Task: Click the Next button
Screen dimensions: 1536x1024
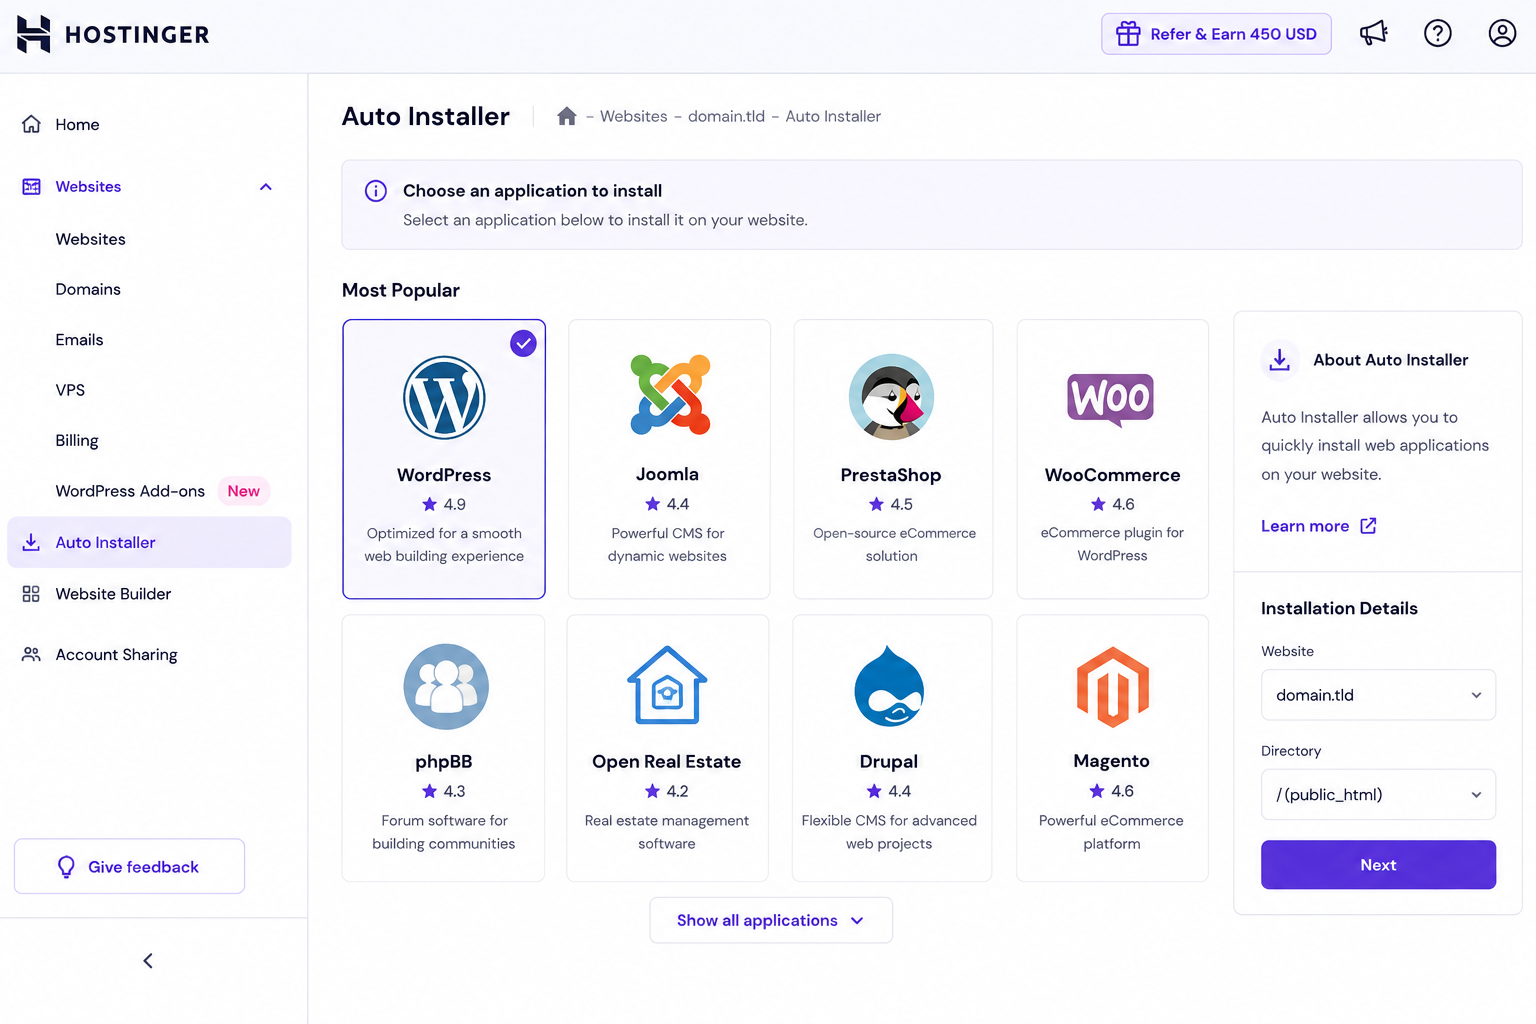Action: tap(1378, 865)
